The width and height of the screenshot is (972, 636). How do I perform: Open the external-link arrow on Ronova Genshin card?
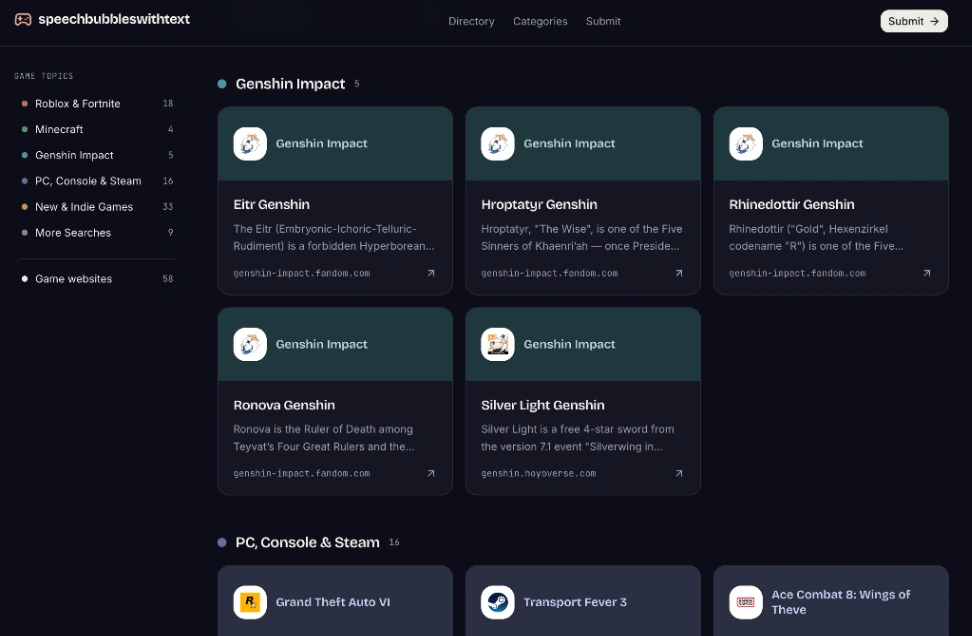(431, 473)
